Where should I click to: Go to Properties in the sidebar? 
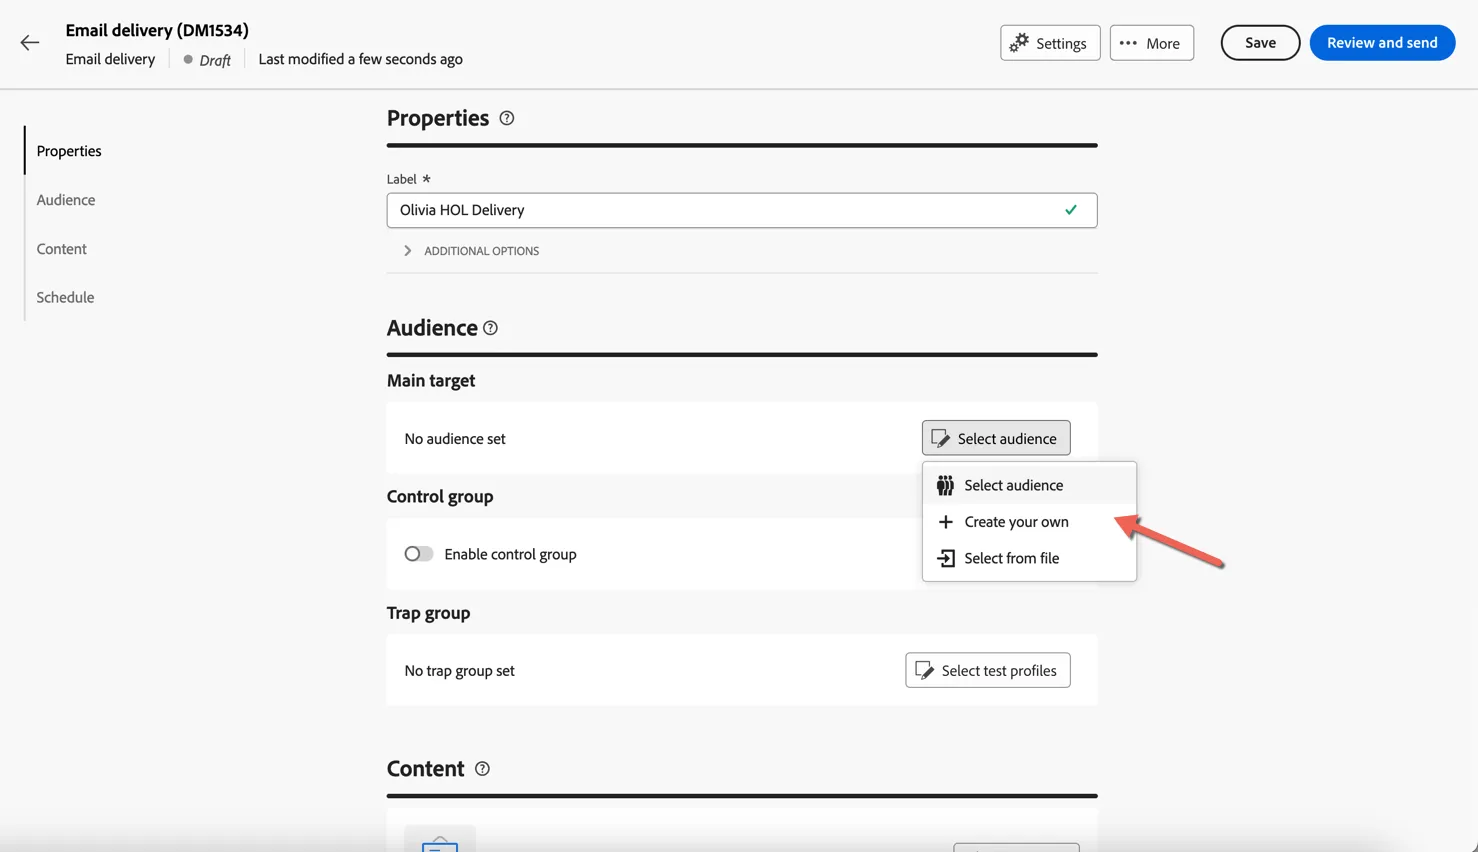coord(69,151)
